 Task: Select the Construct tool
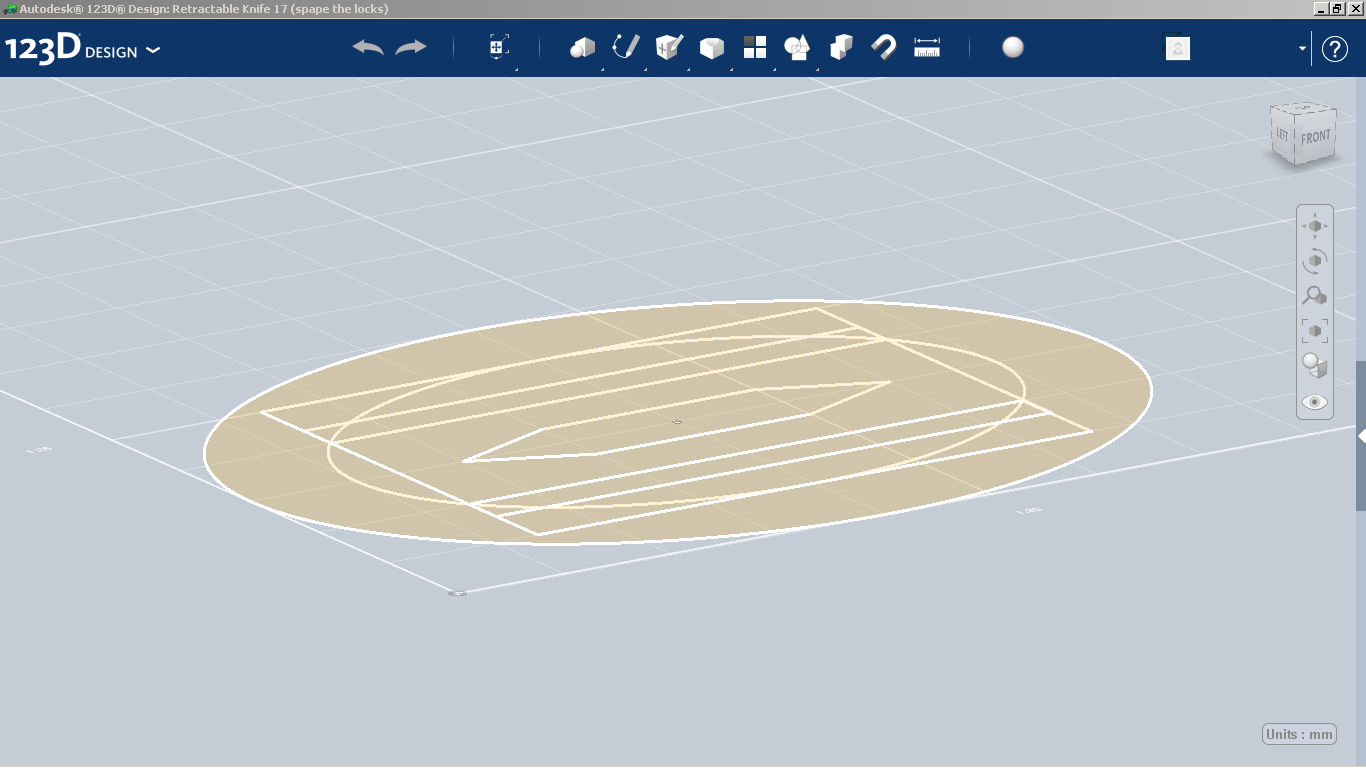click(667, 46)
